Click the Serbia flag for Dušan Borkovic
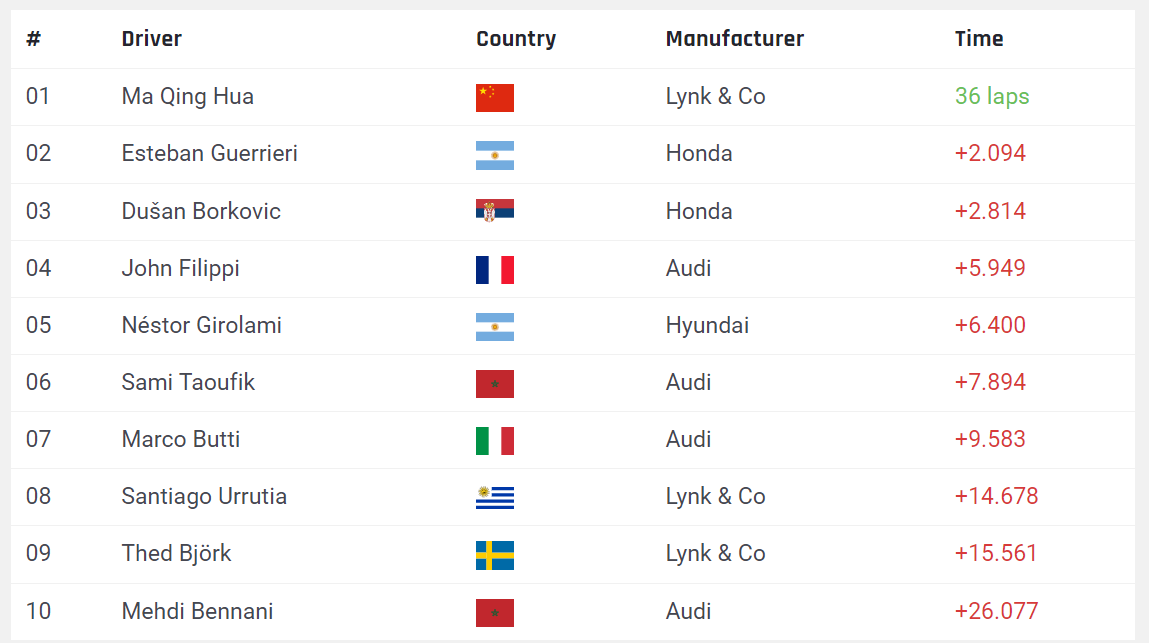The image size is (1149, 643). point(494,211)
